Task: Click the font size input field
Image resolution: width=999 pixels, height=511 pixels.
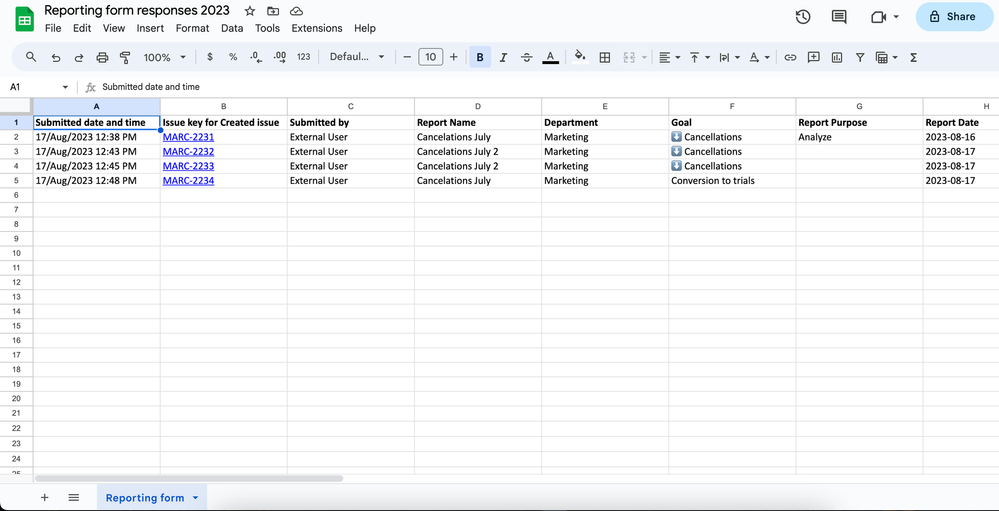Action: (x=431, y=57)
